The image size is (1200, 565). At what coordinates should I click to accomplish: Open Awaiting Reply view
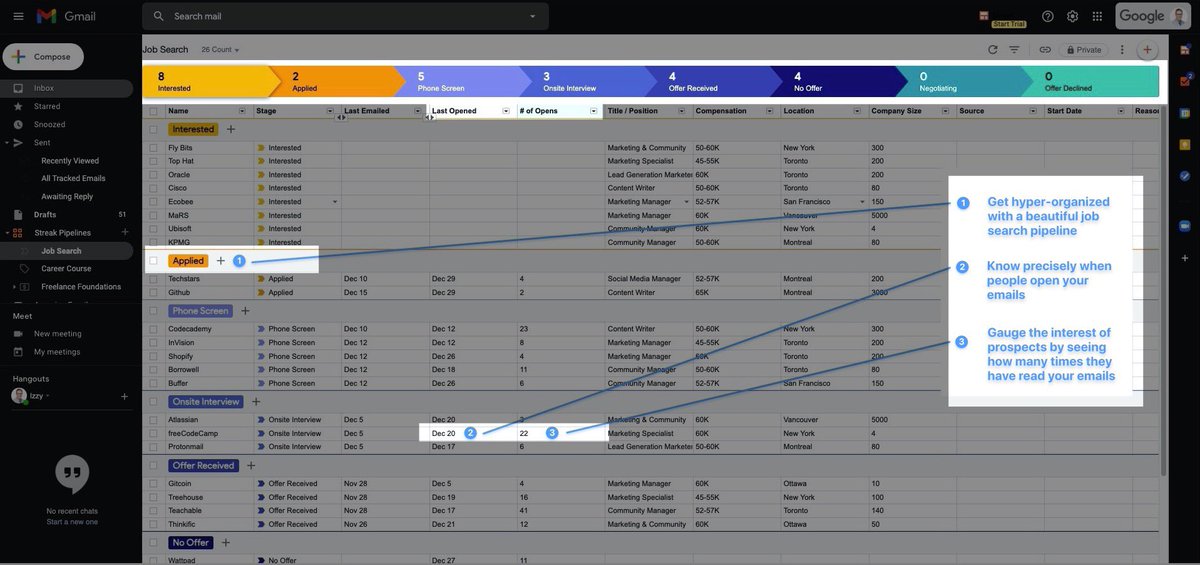click(x=67, y=197)
